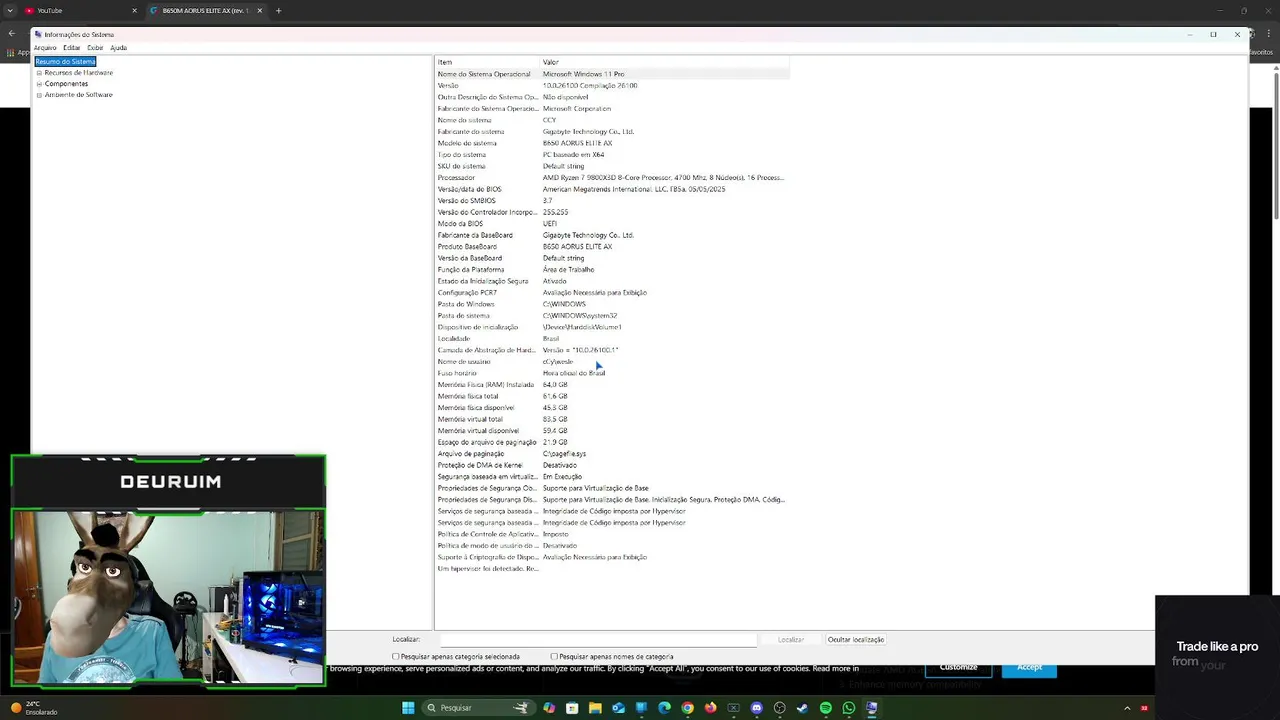Click Accept on the cookie banner
The image size is (1280, 720).
tap(1029, 667)
